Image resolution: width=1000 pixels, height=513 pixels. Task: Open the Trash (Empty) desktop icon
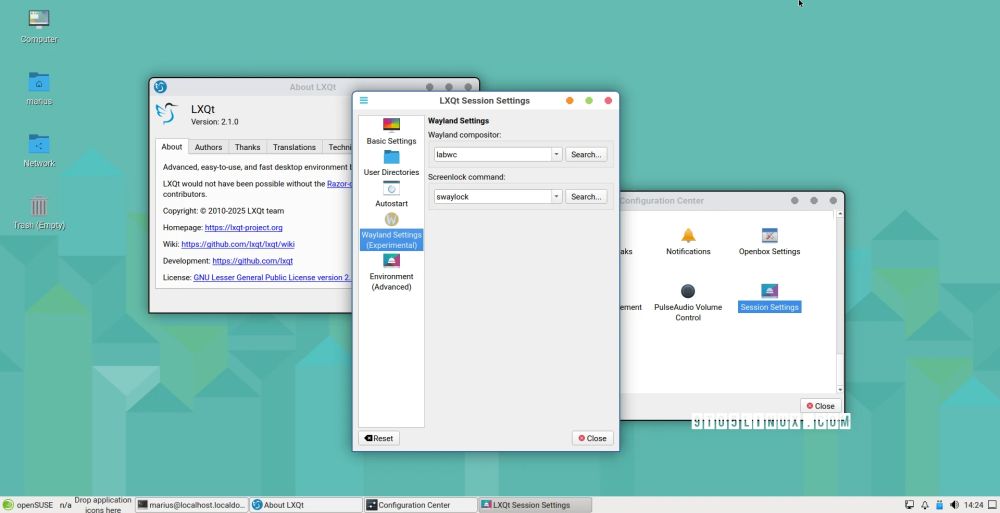[39, 212]
